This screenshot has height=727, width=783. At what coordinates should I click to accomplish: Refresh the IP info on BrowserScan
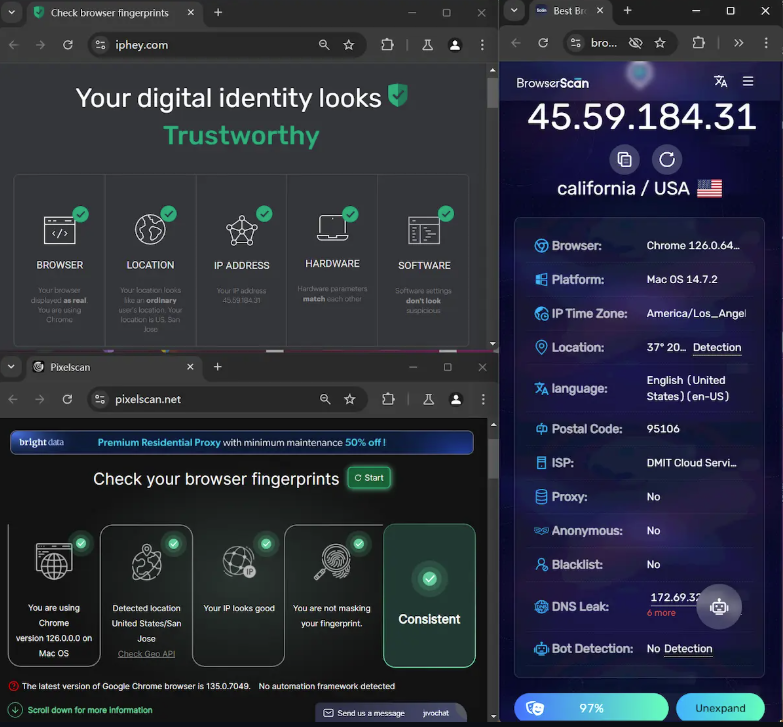(667, 160)
